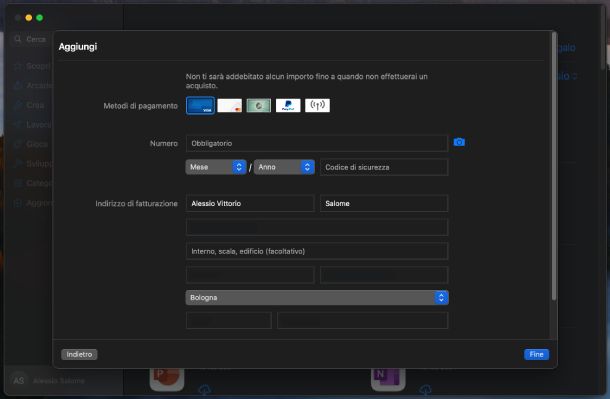
Task: Click the blue Fine button
Action: [x=536, y=354]
